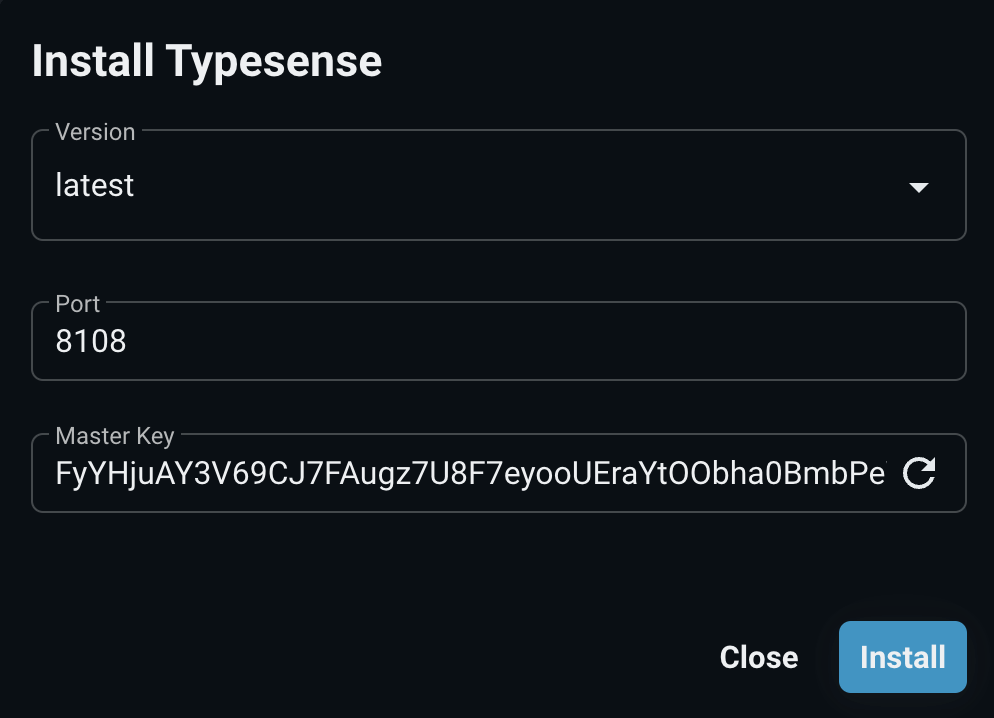Focus the Port input field
The image size is (994, 718).
pos(498,342)
